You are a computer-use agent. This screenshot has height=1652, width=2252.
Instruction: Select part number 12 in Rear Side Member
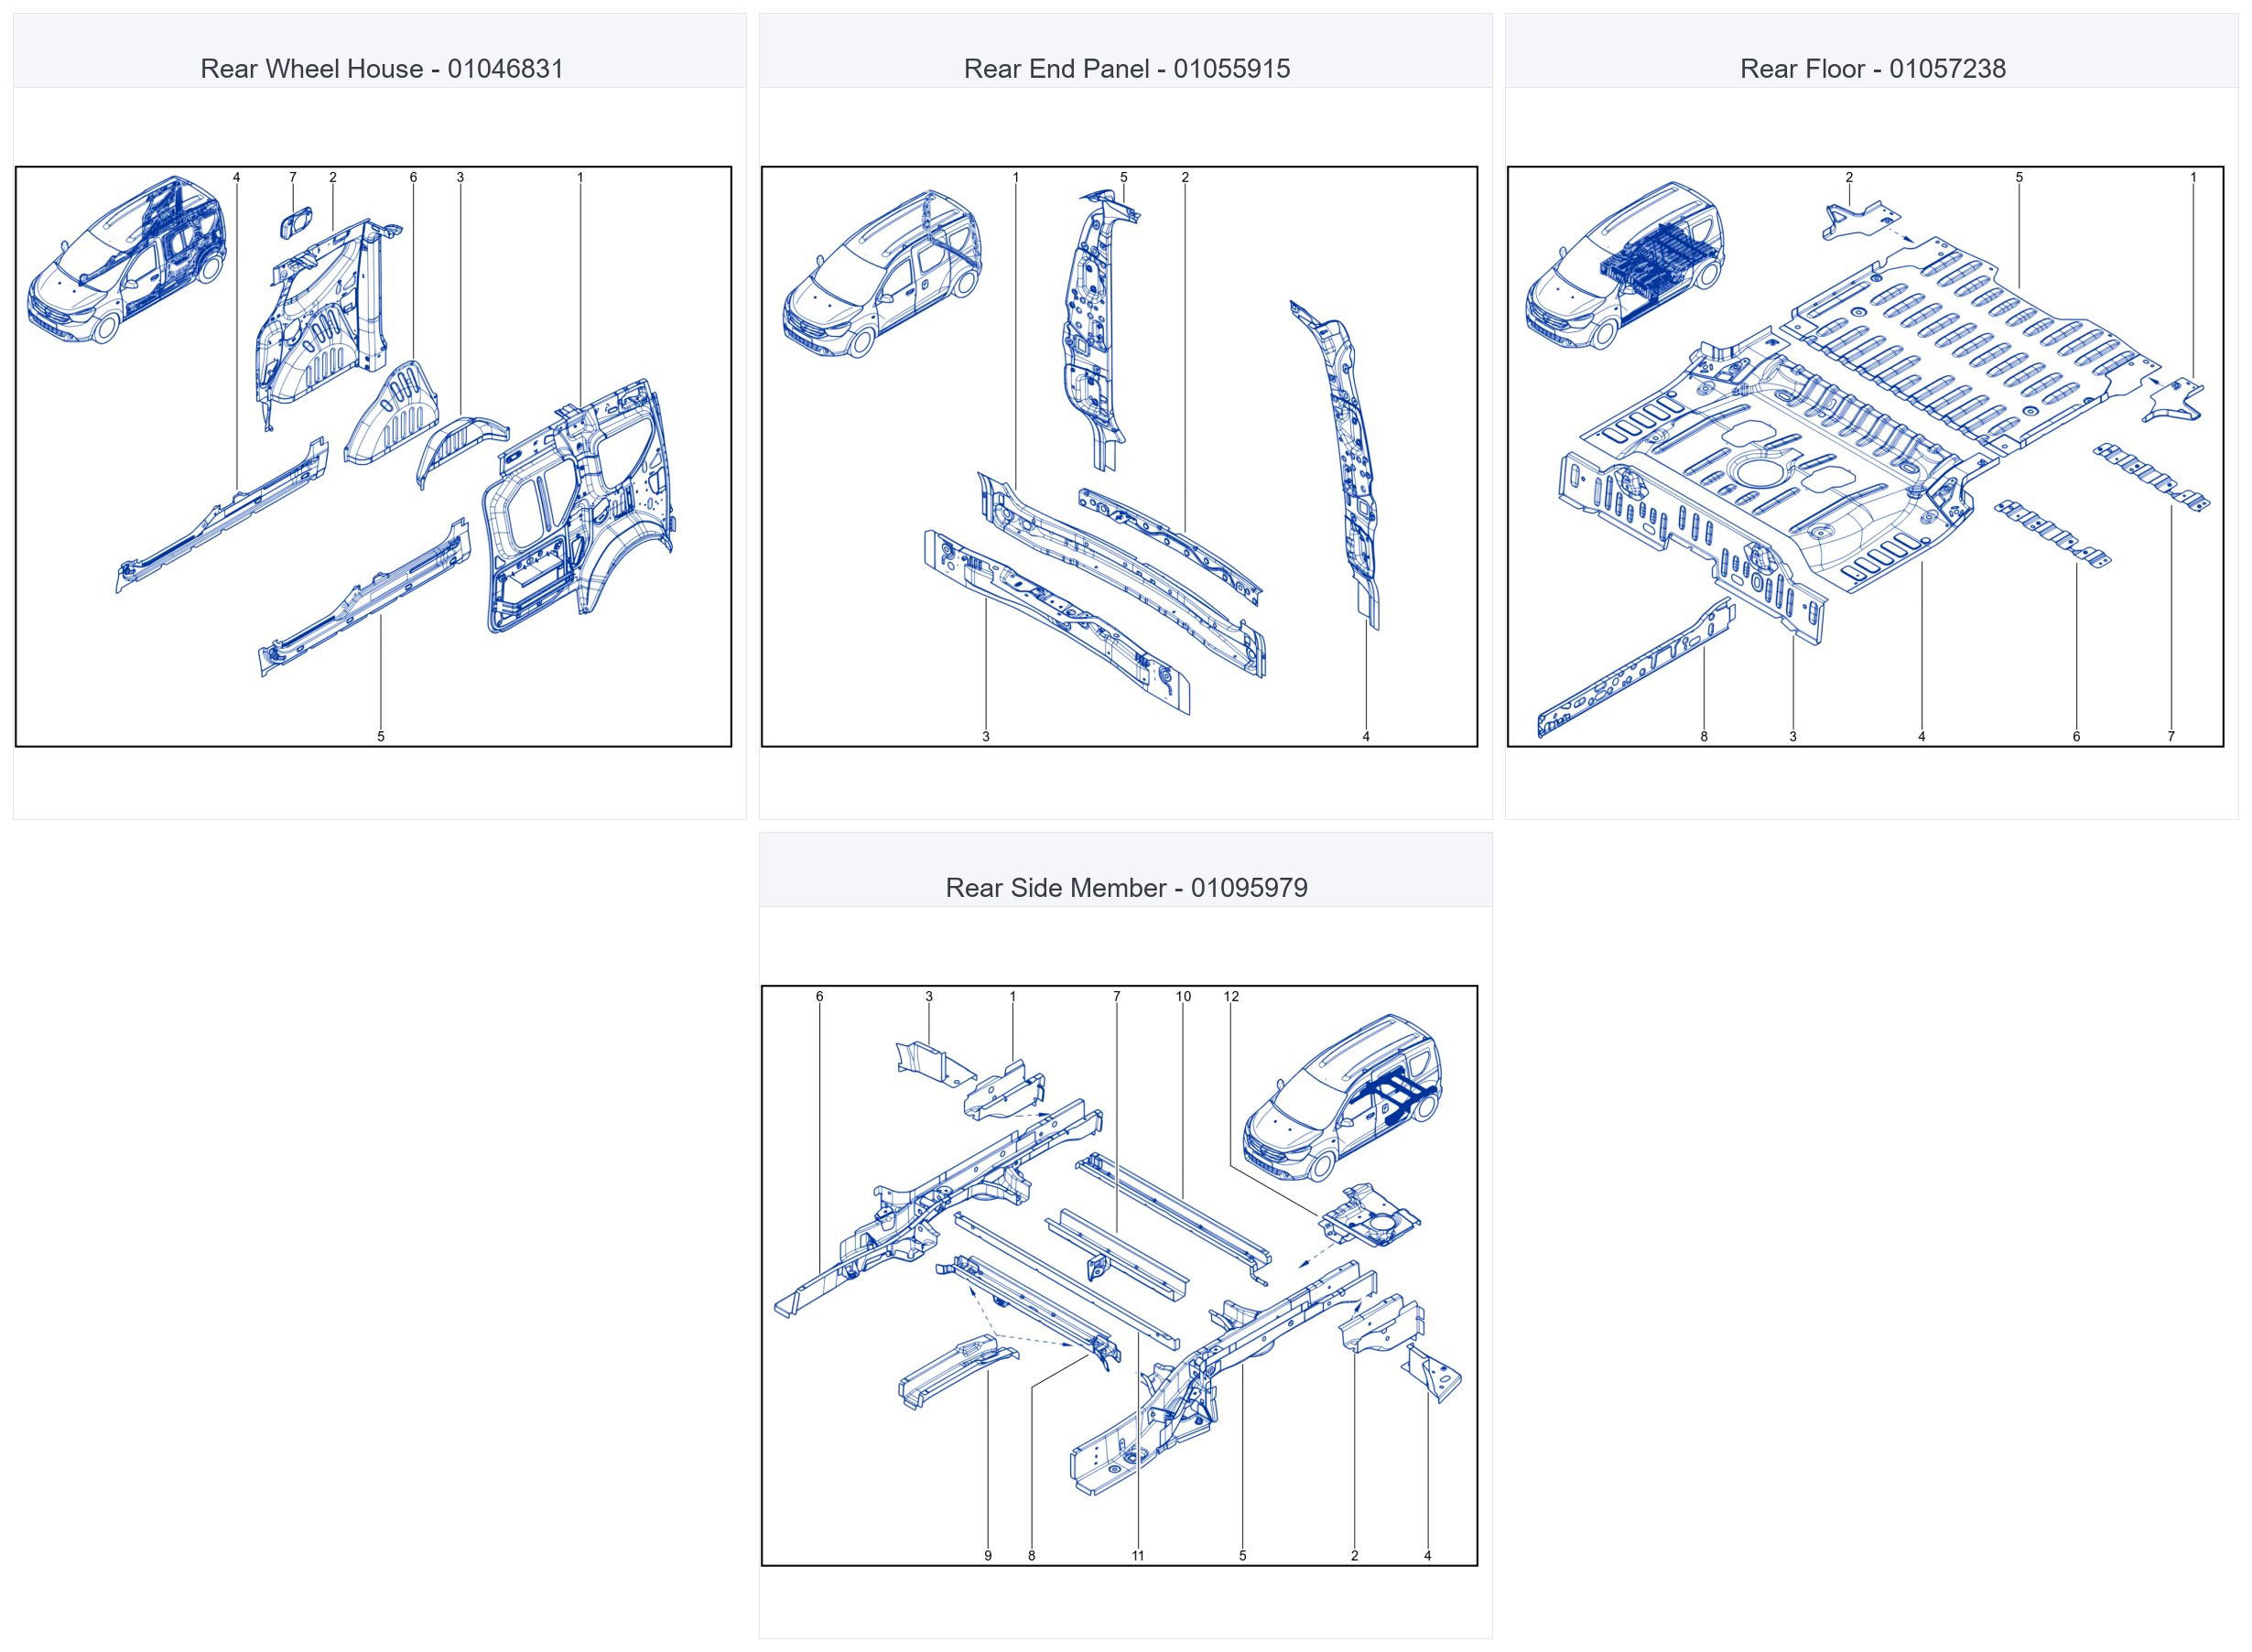[1231, 996]
